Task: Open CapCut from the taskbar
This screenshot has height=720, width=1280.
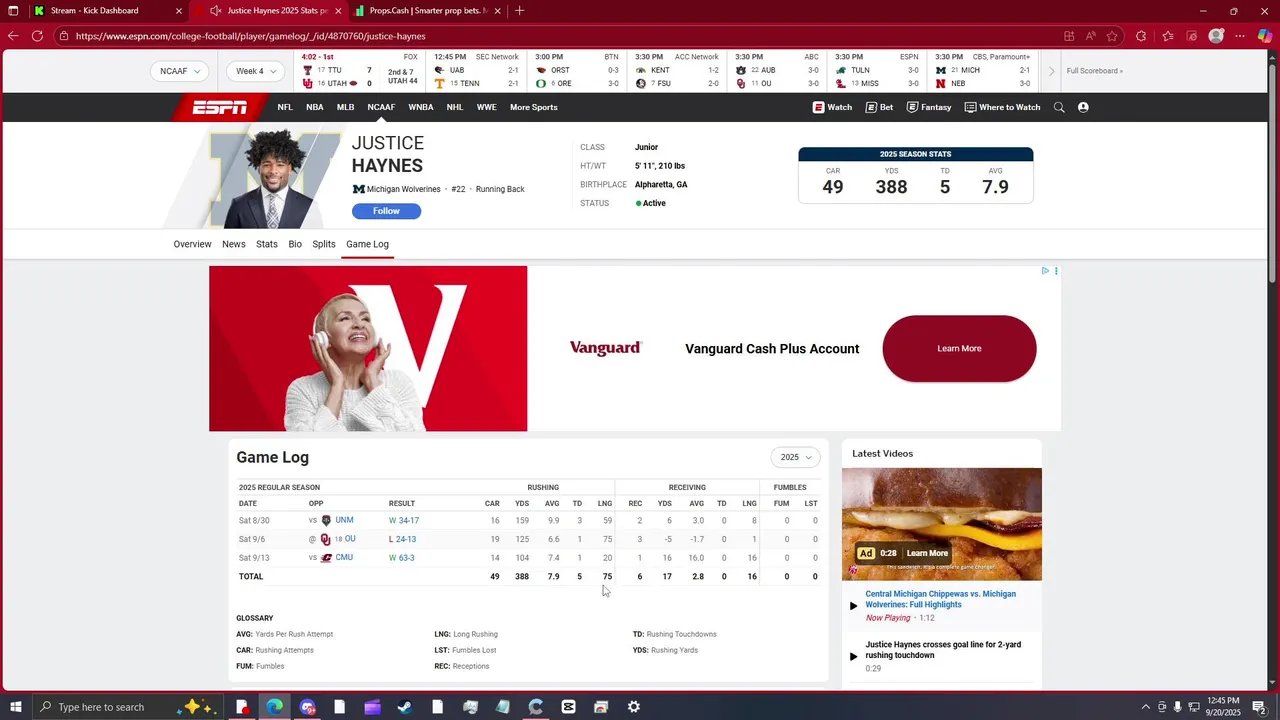Action: [568, 707]
